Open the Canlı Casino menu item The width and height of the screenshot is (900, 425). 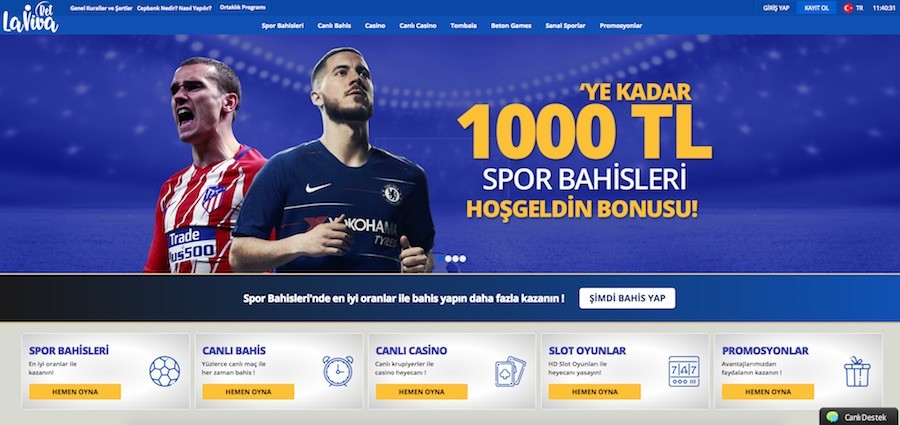418,26
